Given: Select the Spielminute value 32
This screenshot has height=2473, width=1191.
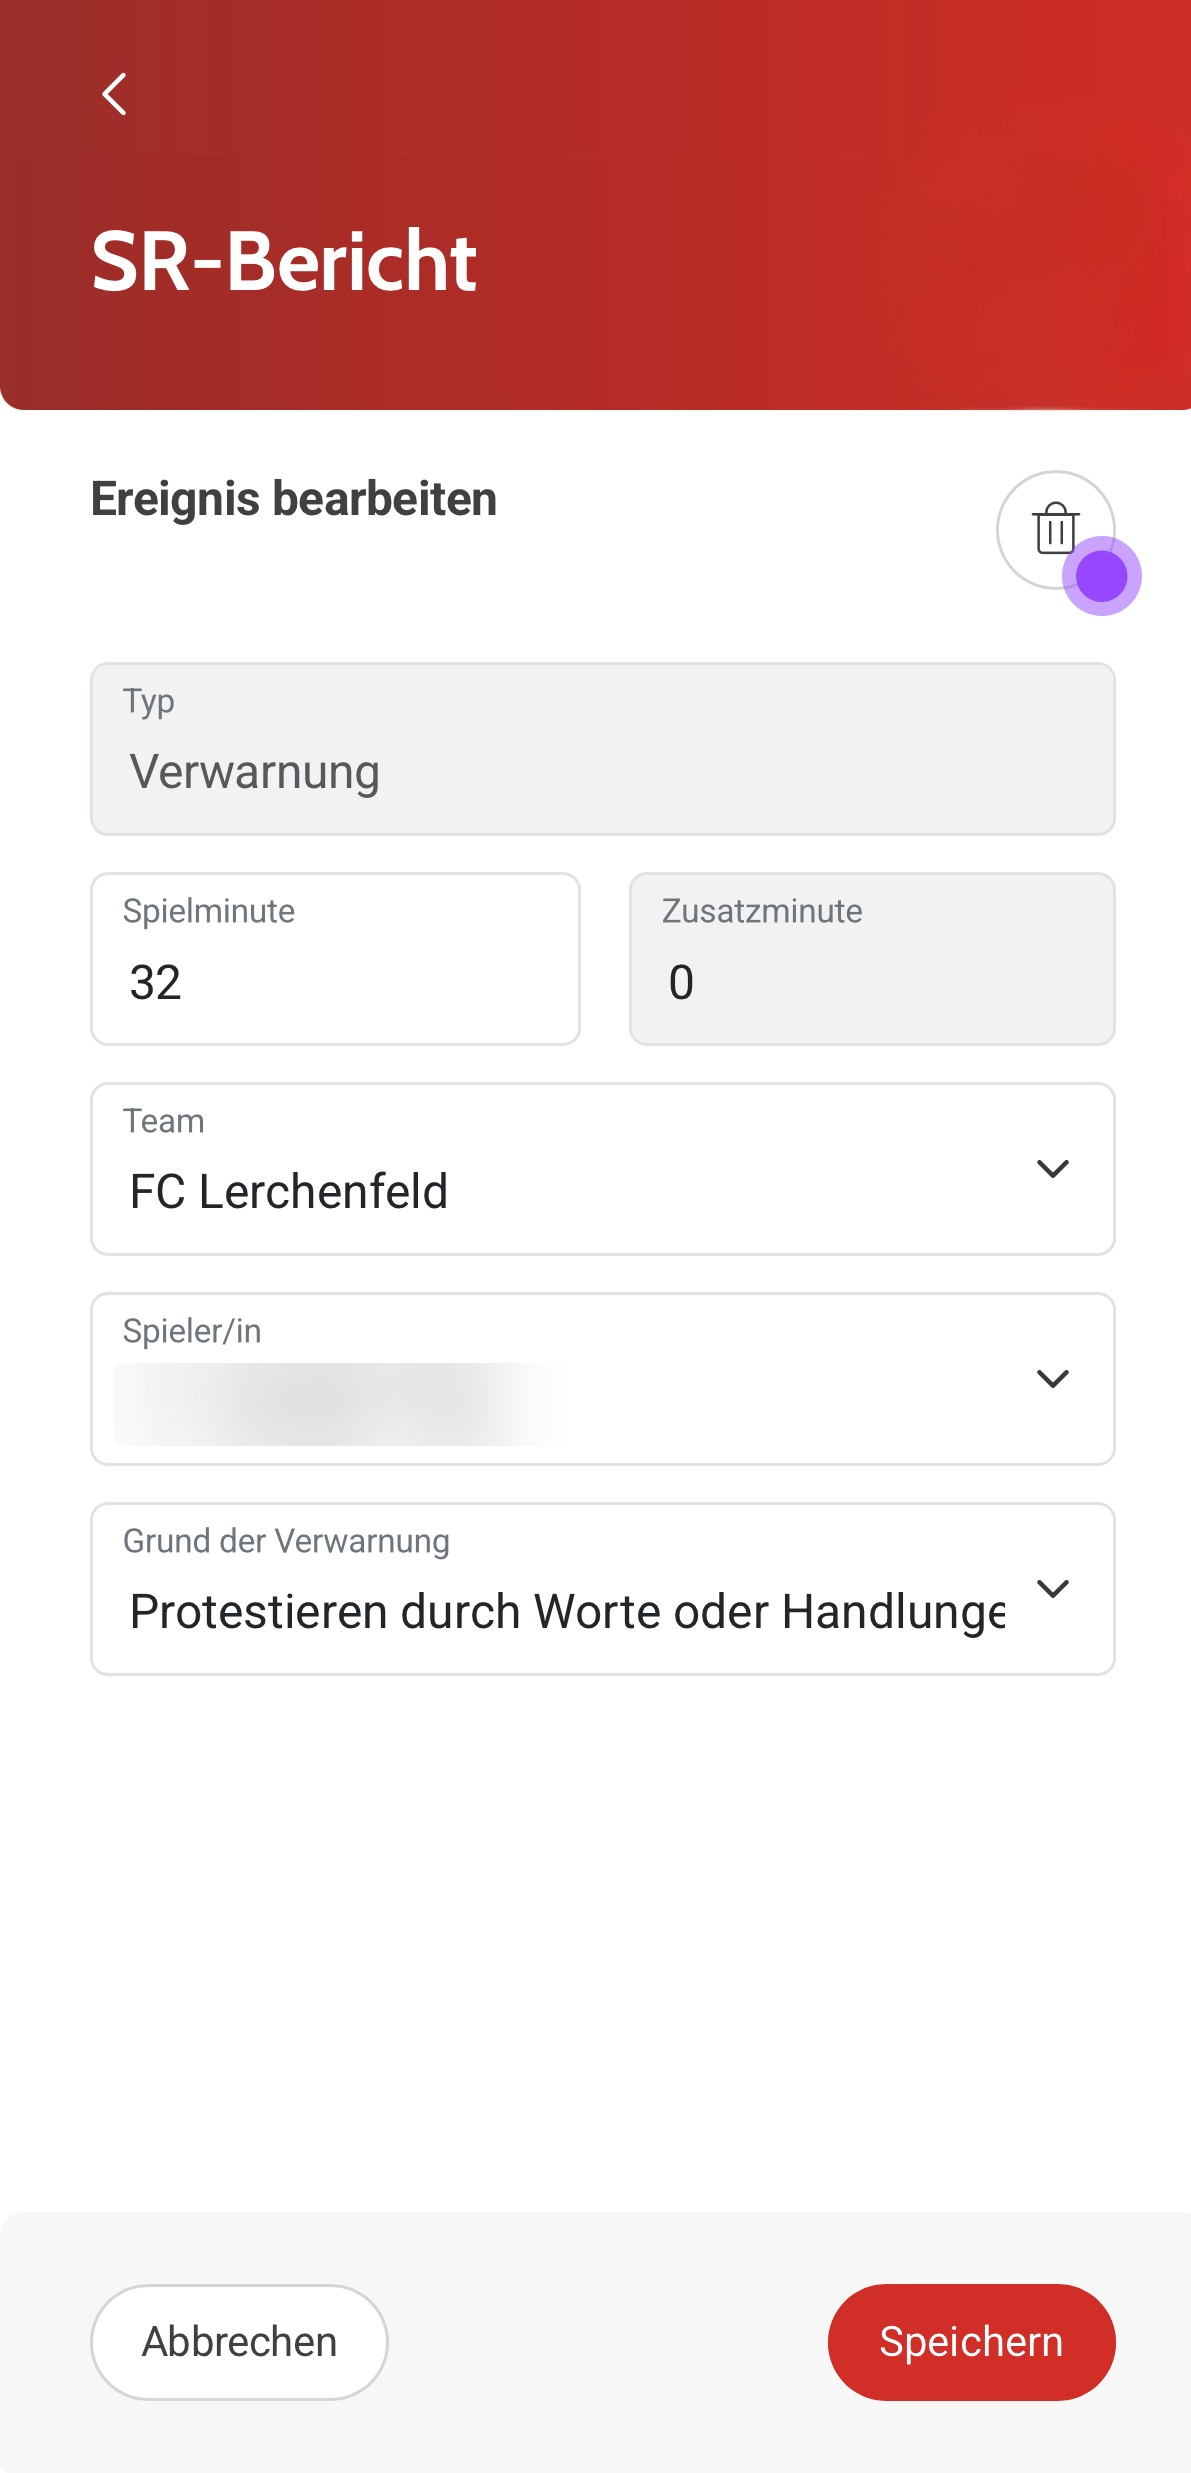Looking at the screenshot, I should pyautogui.click(x=155, y=982).
